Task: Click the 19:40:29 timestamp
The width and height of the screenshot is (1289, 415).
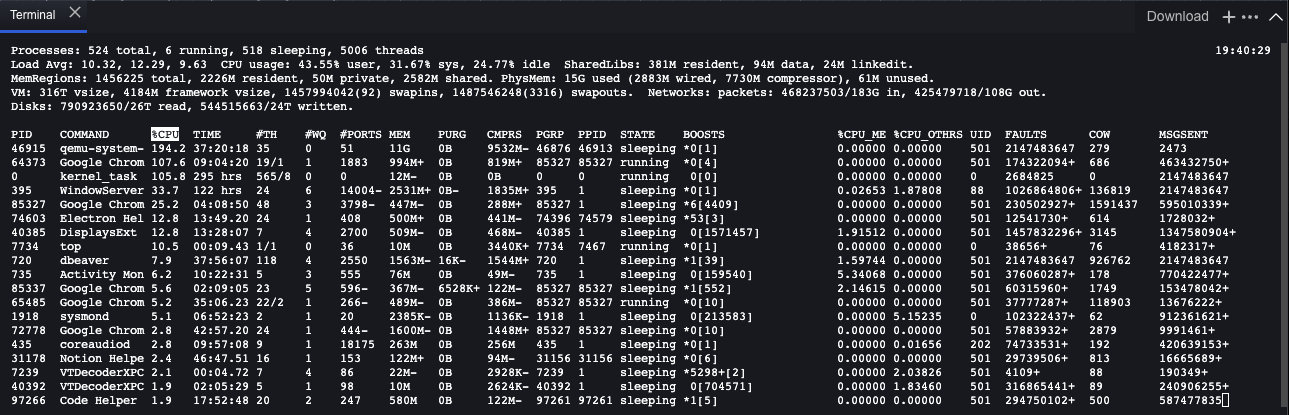Action: pyautogui.click(x=1245, y=50)
